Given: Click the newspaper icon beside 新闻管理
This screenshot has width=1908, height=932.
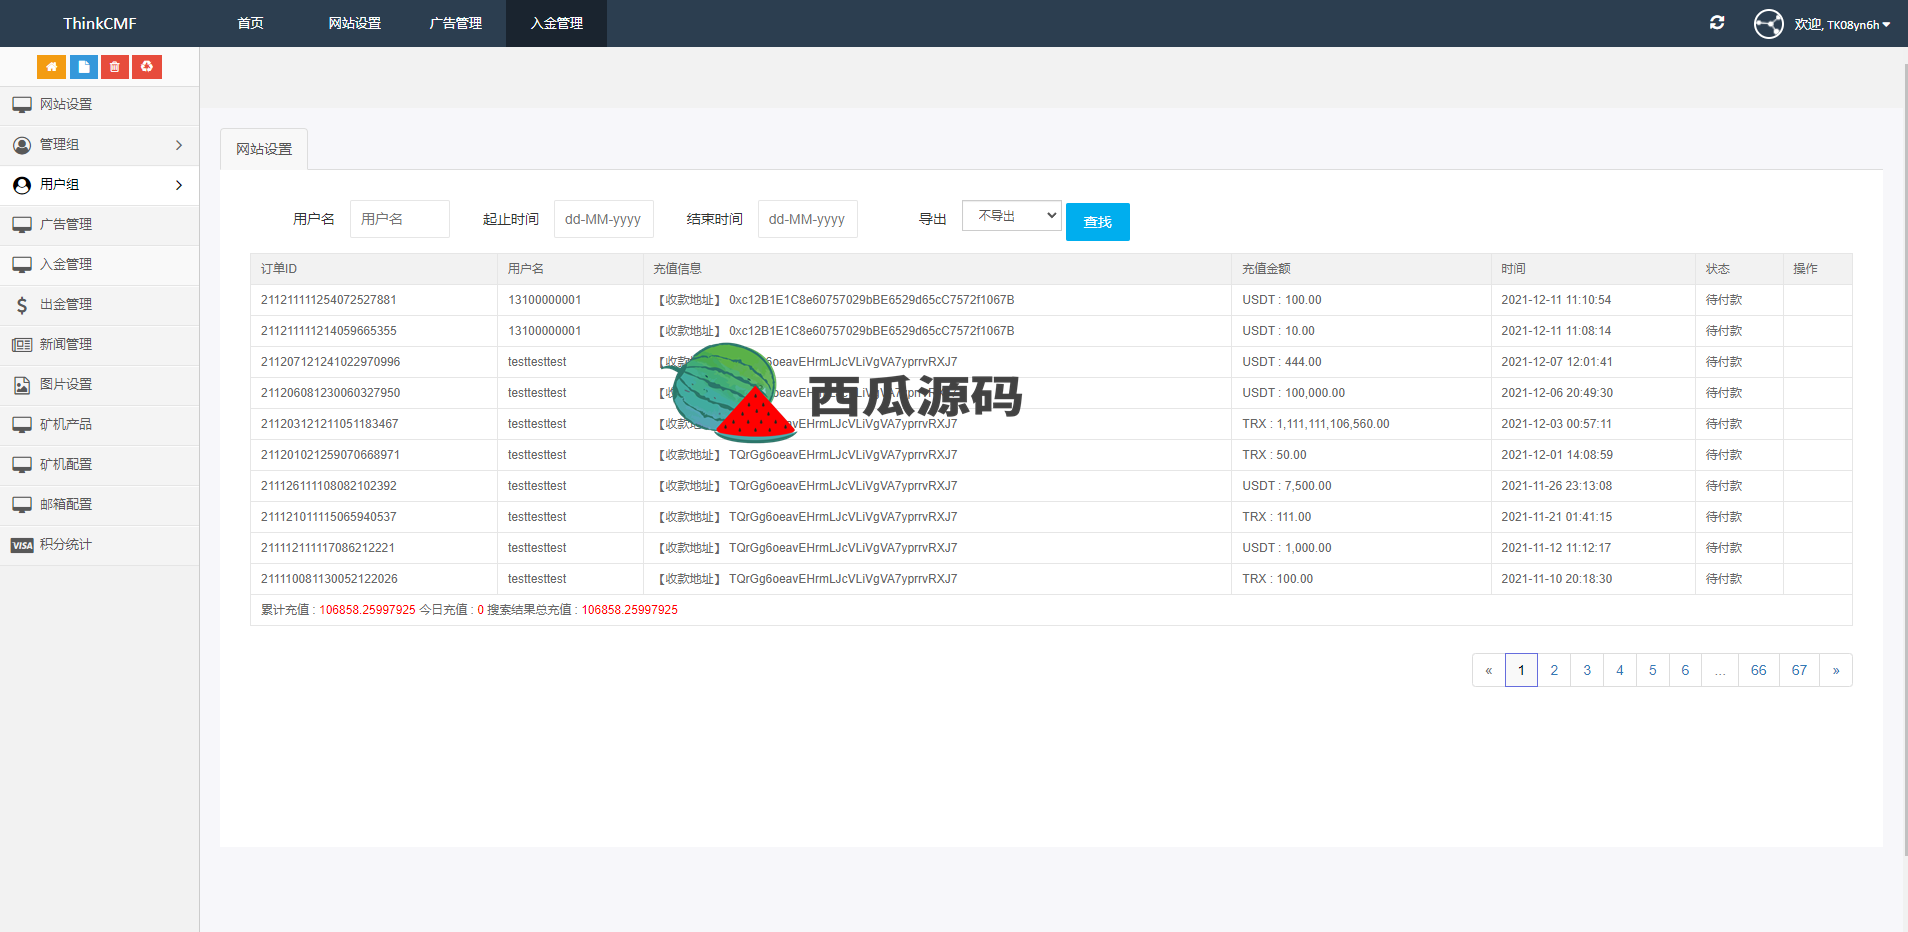Looking at the screenshot, I should [22, 345].
